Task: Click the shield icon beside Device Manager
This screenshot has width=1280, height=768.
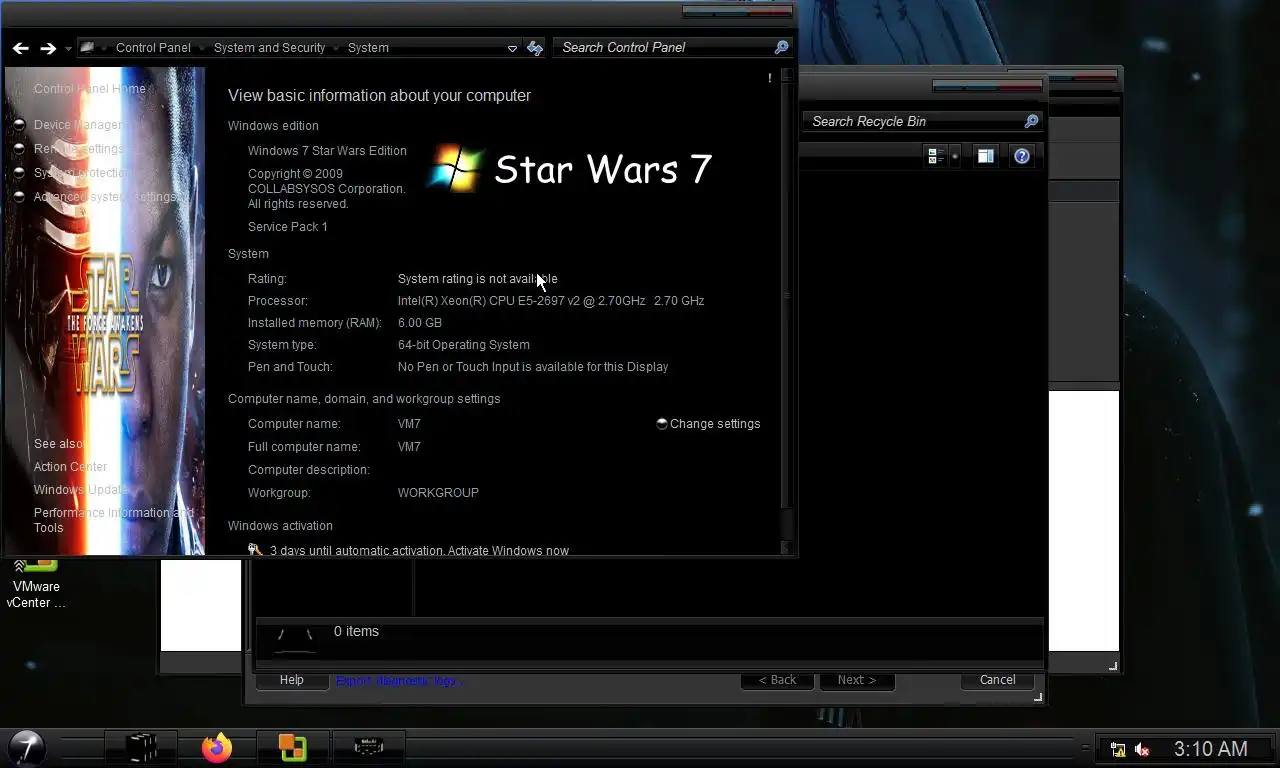Action: (19, 125)
